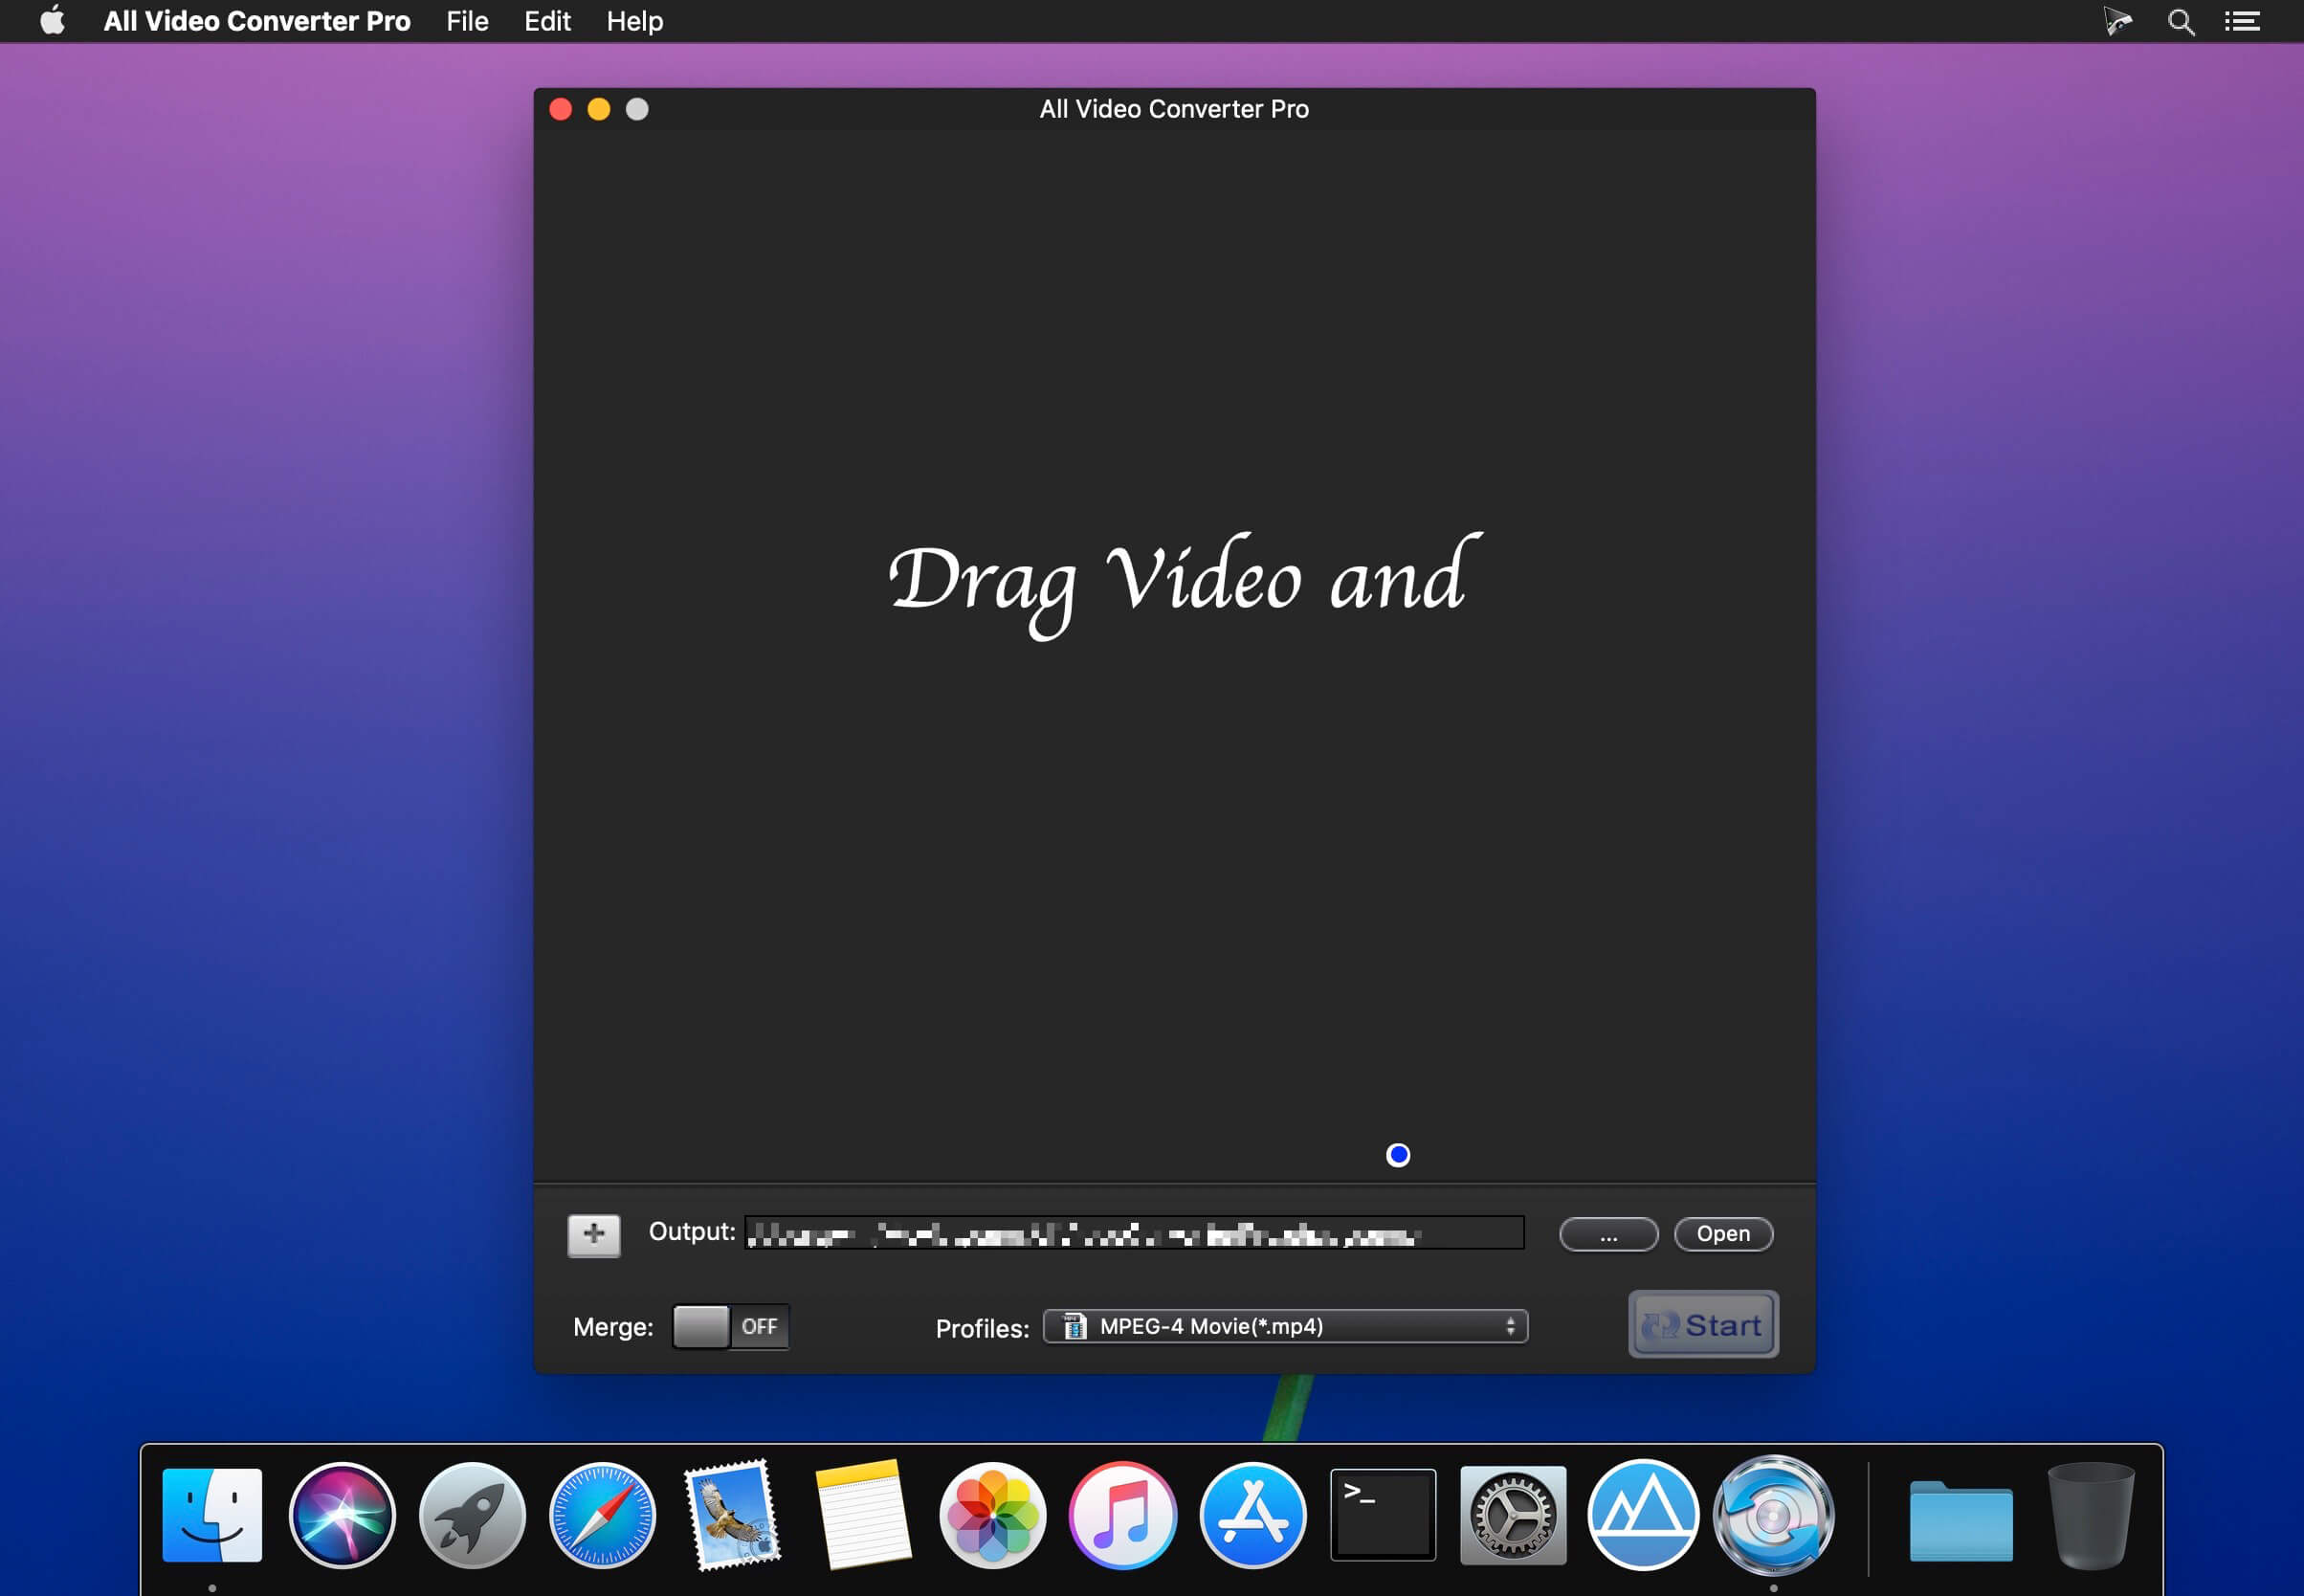
Task: Click the Output path text field
Action: point(1133,1234)
